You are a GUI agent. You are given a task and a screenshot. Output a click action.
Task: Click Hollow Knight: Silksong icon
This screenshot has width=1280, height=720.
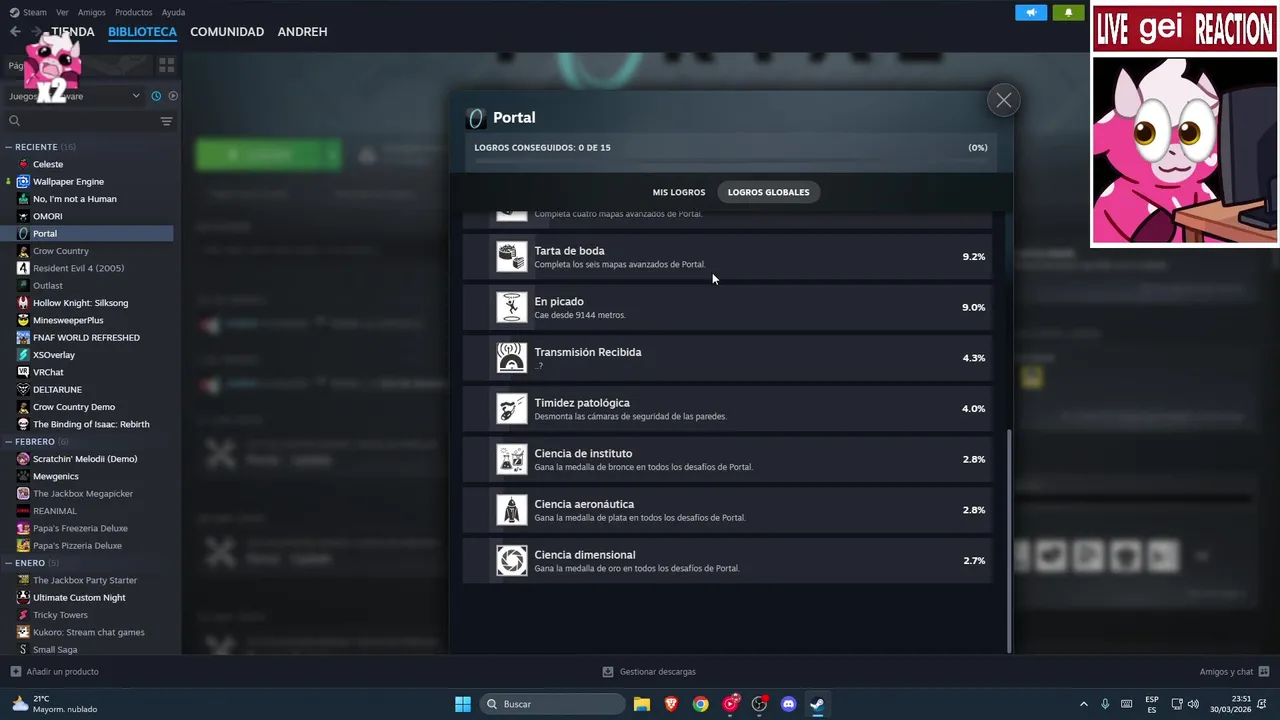click(23, 303)
